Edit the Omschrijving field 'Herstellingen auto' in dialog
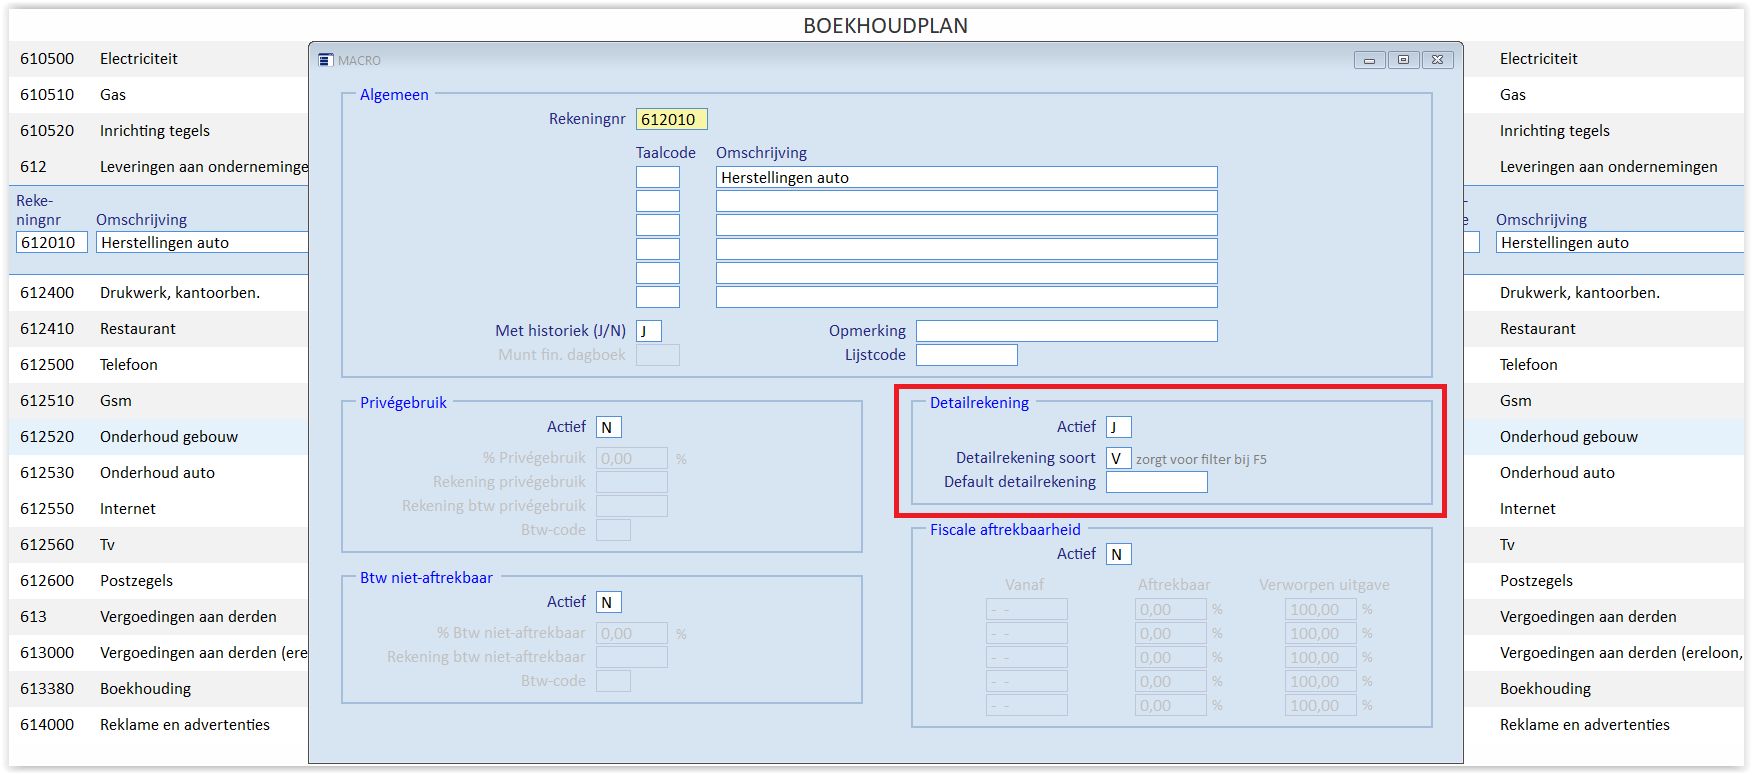 pos(966,177)
